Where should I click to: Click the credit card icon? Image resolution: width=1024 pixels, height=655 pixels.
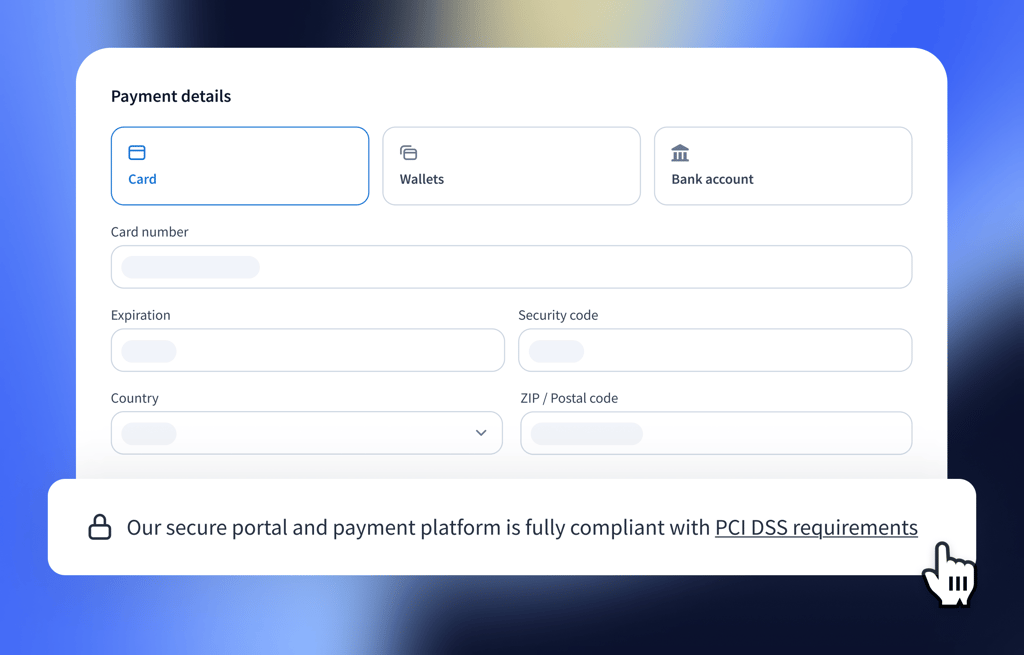click(137, 153)
